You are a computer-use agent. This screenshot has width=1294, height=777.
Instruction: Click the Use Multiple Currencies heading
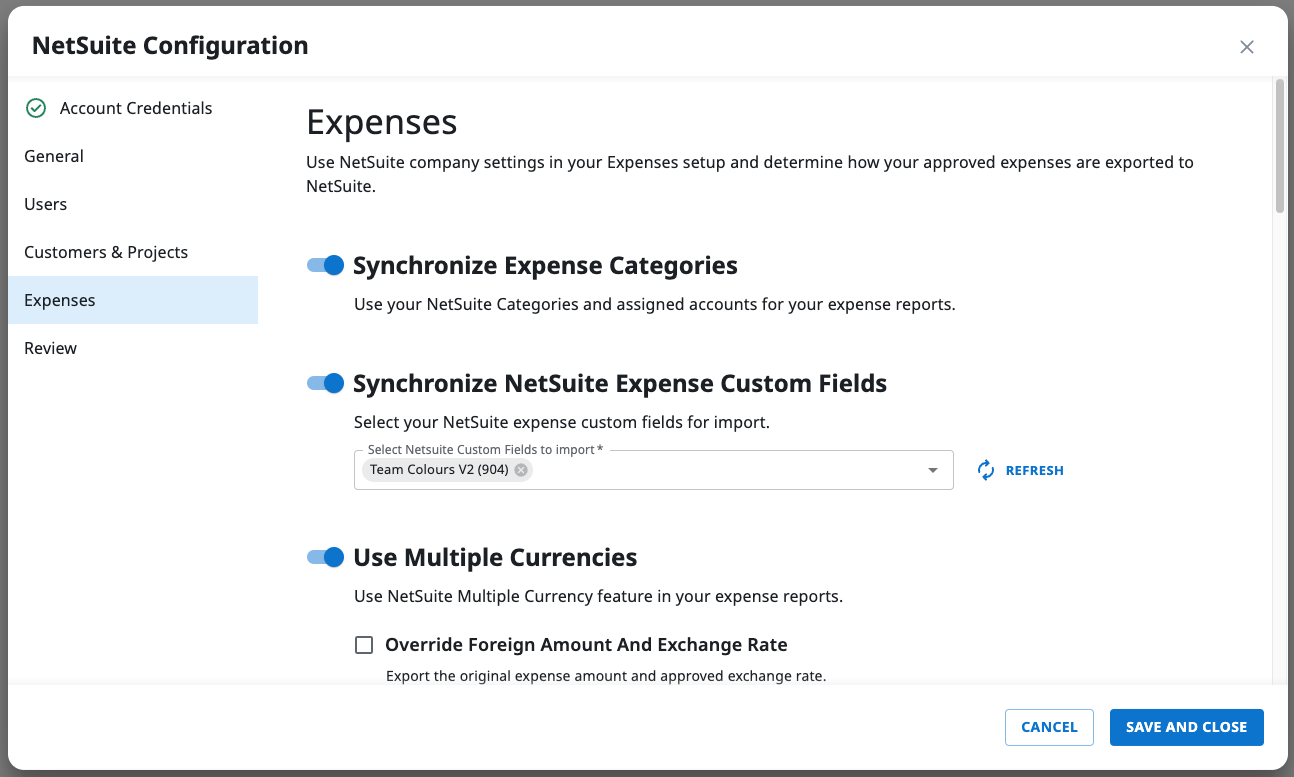495,557
